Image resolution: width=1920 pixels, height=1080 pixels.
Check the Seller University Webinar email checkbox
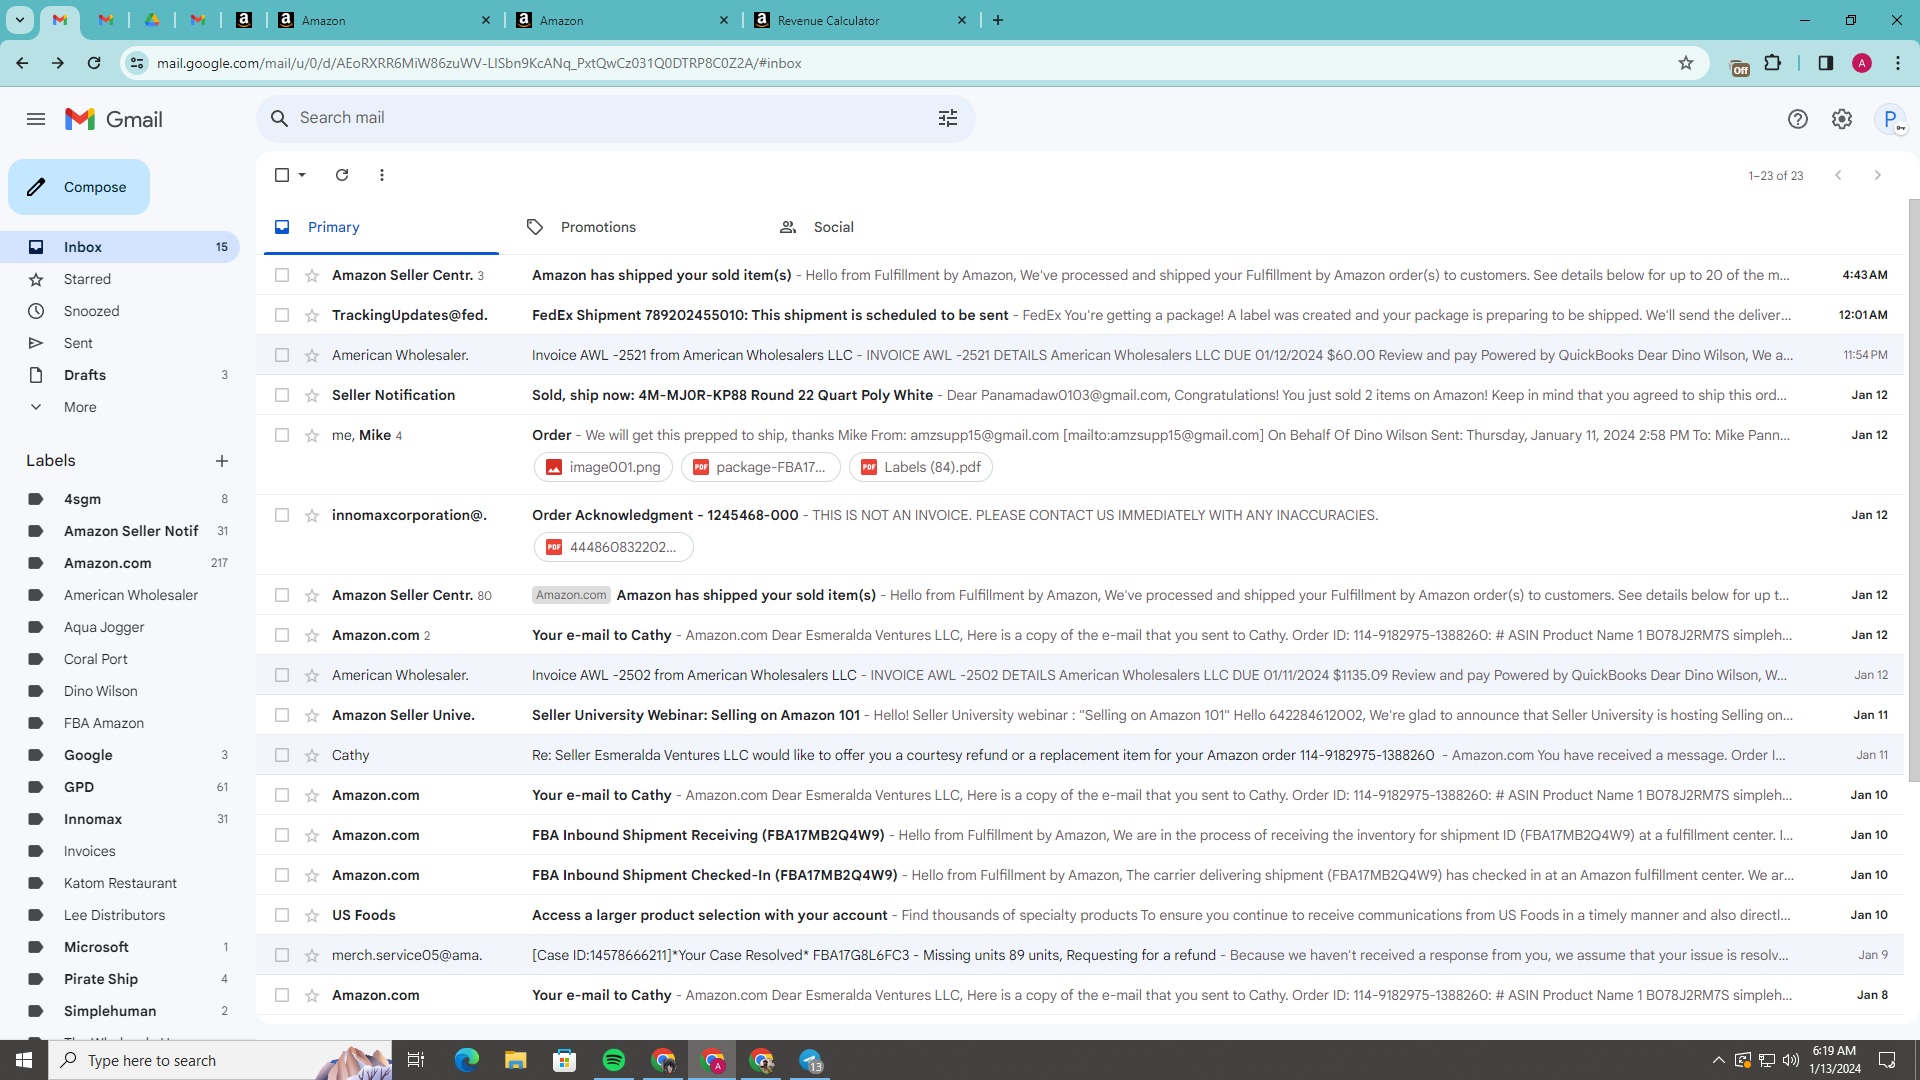(282, 715)
